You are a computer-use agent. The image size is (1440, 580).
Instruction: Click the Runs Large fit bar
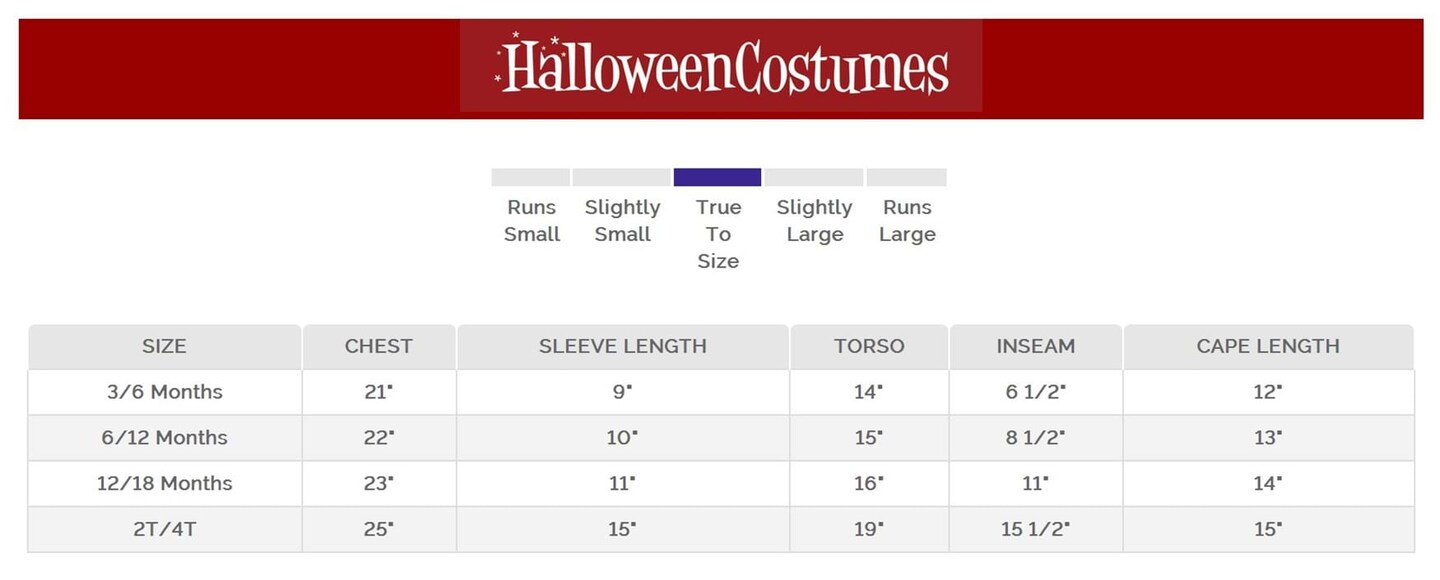(x=906, y=177)
